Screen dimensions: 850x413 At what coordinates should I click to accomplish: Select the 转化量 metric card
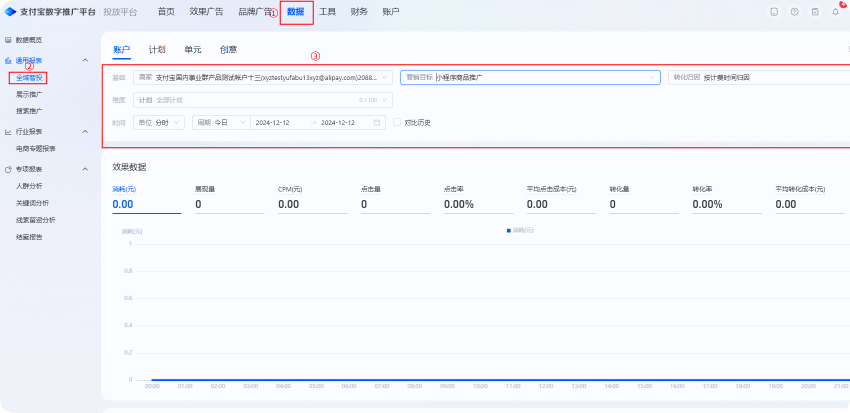click(x=644, y=199)
